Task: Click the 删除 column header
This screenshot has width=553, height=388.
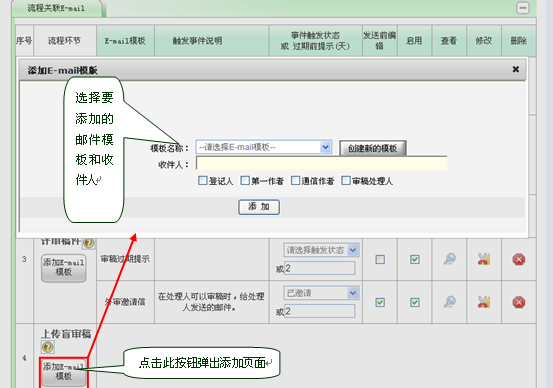Action: click(x=518, y=41)
